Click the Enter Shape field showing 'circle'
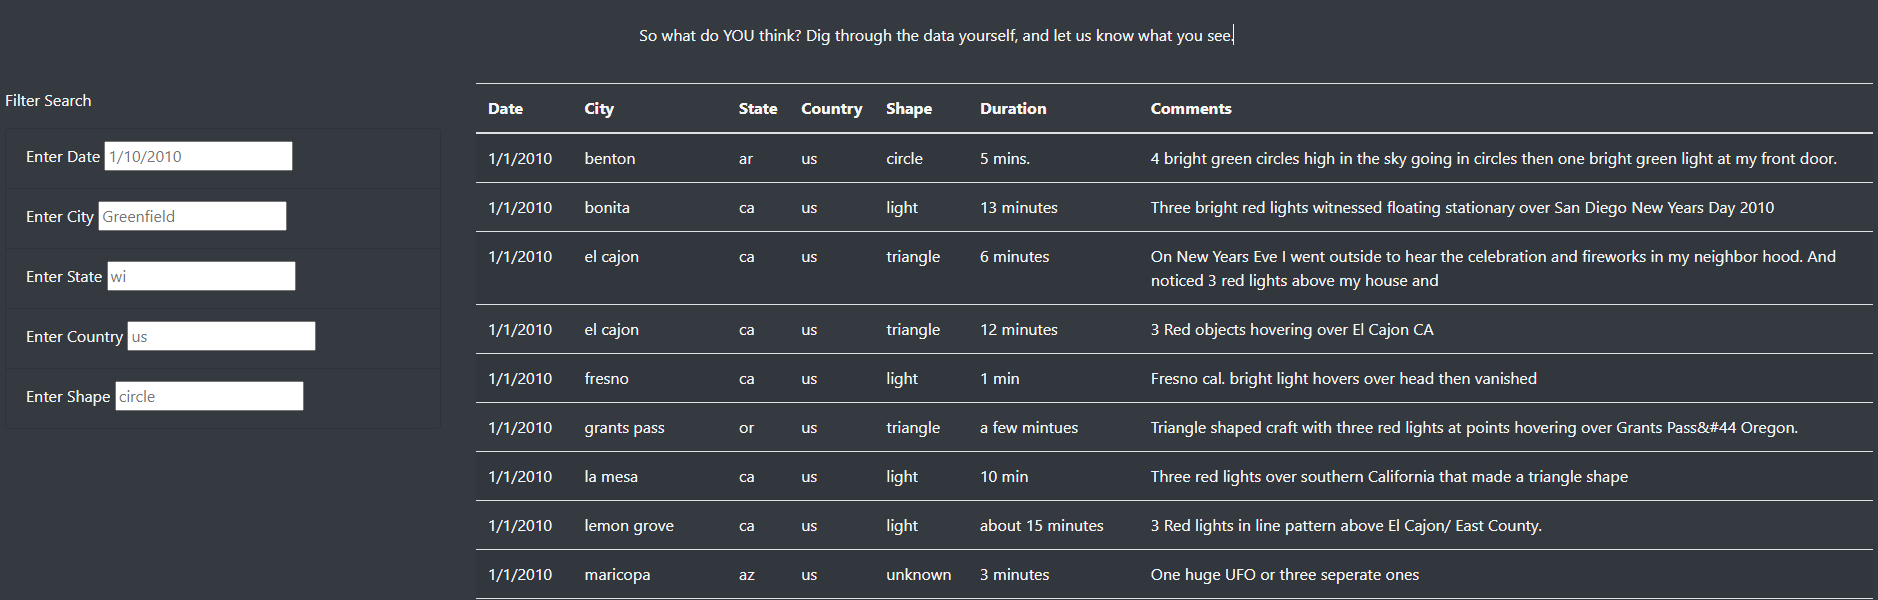Image resolution: width=1878 pixels, height=600 pixels. click(x=208, y=395)
